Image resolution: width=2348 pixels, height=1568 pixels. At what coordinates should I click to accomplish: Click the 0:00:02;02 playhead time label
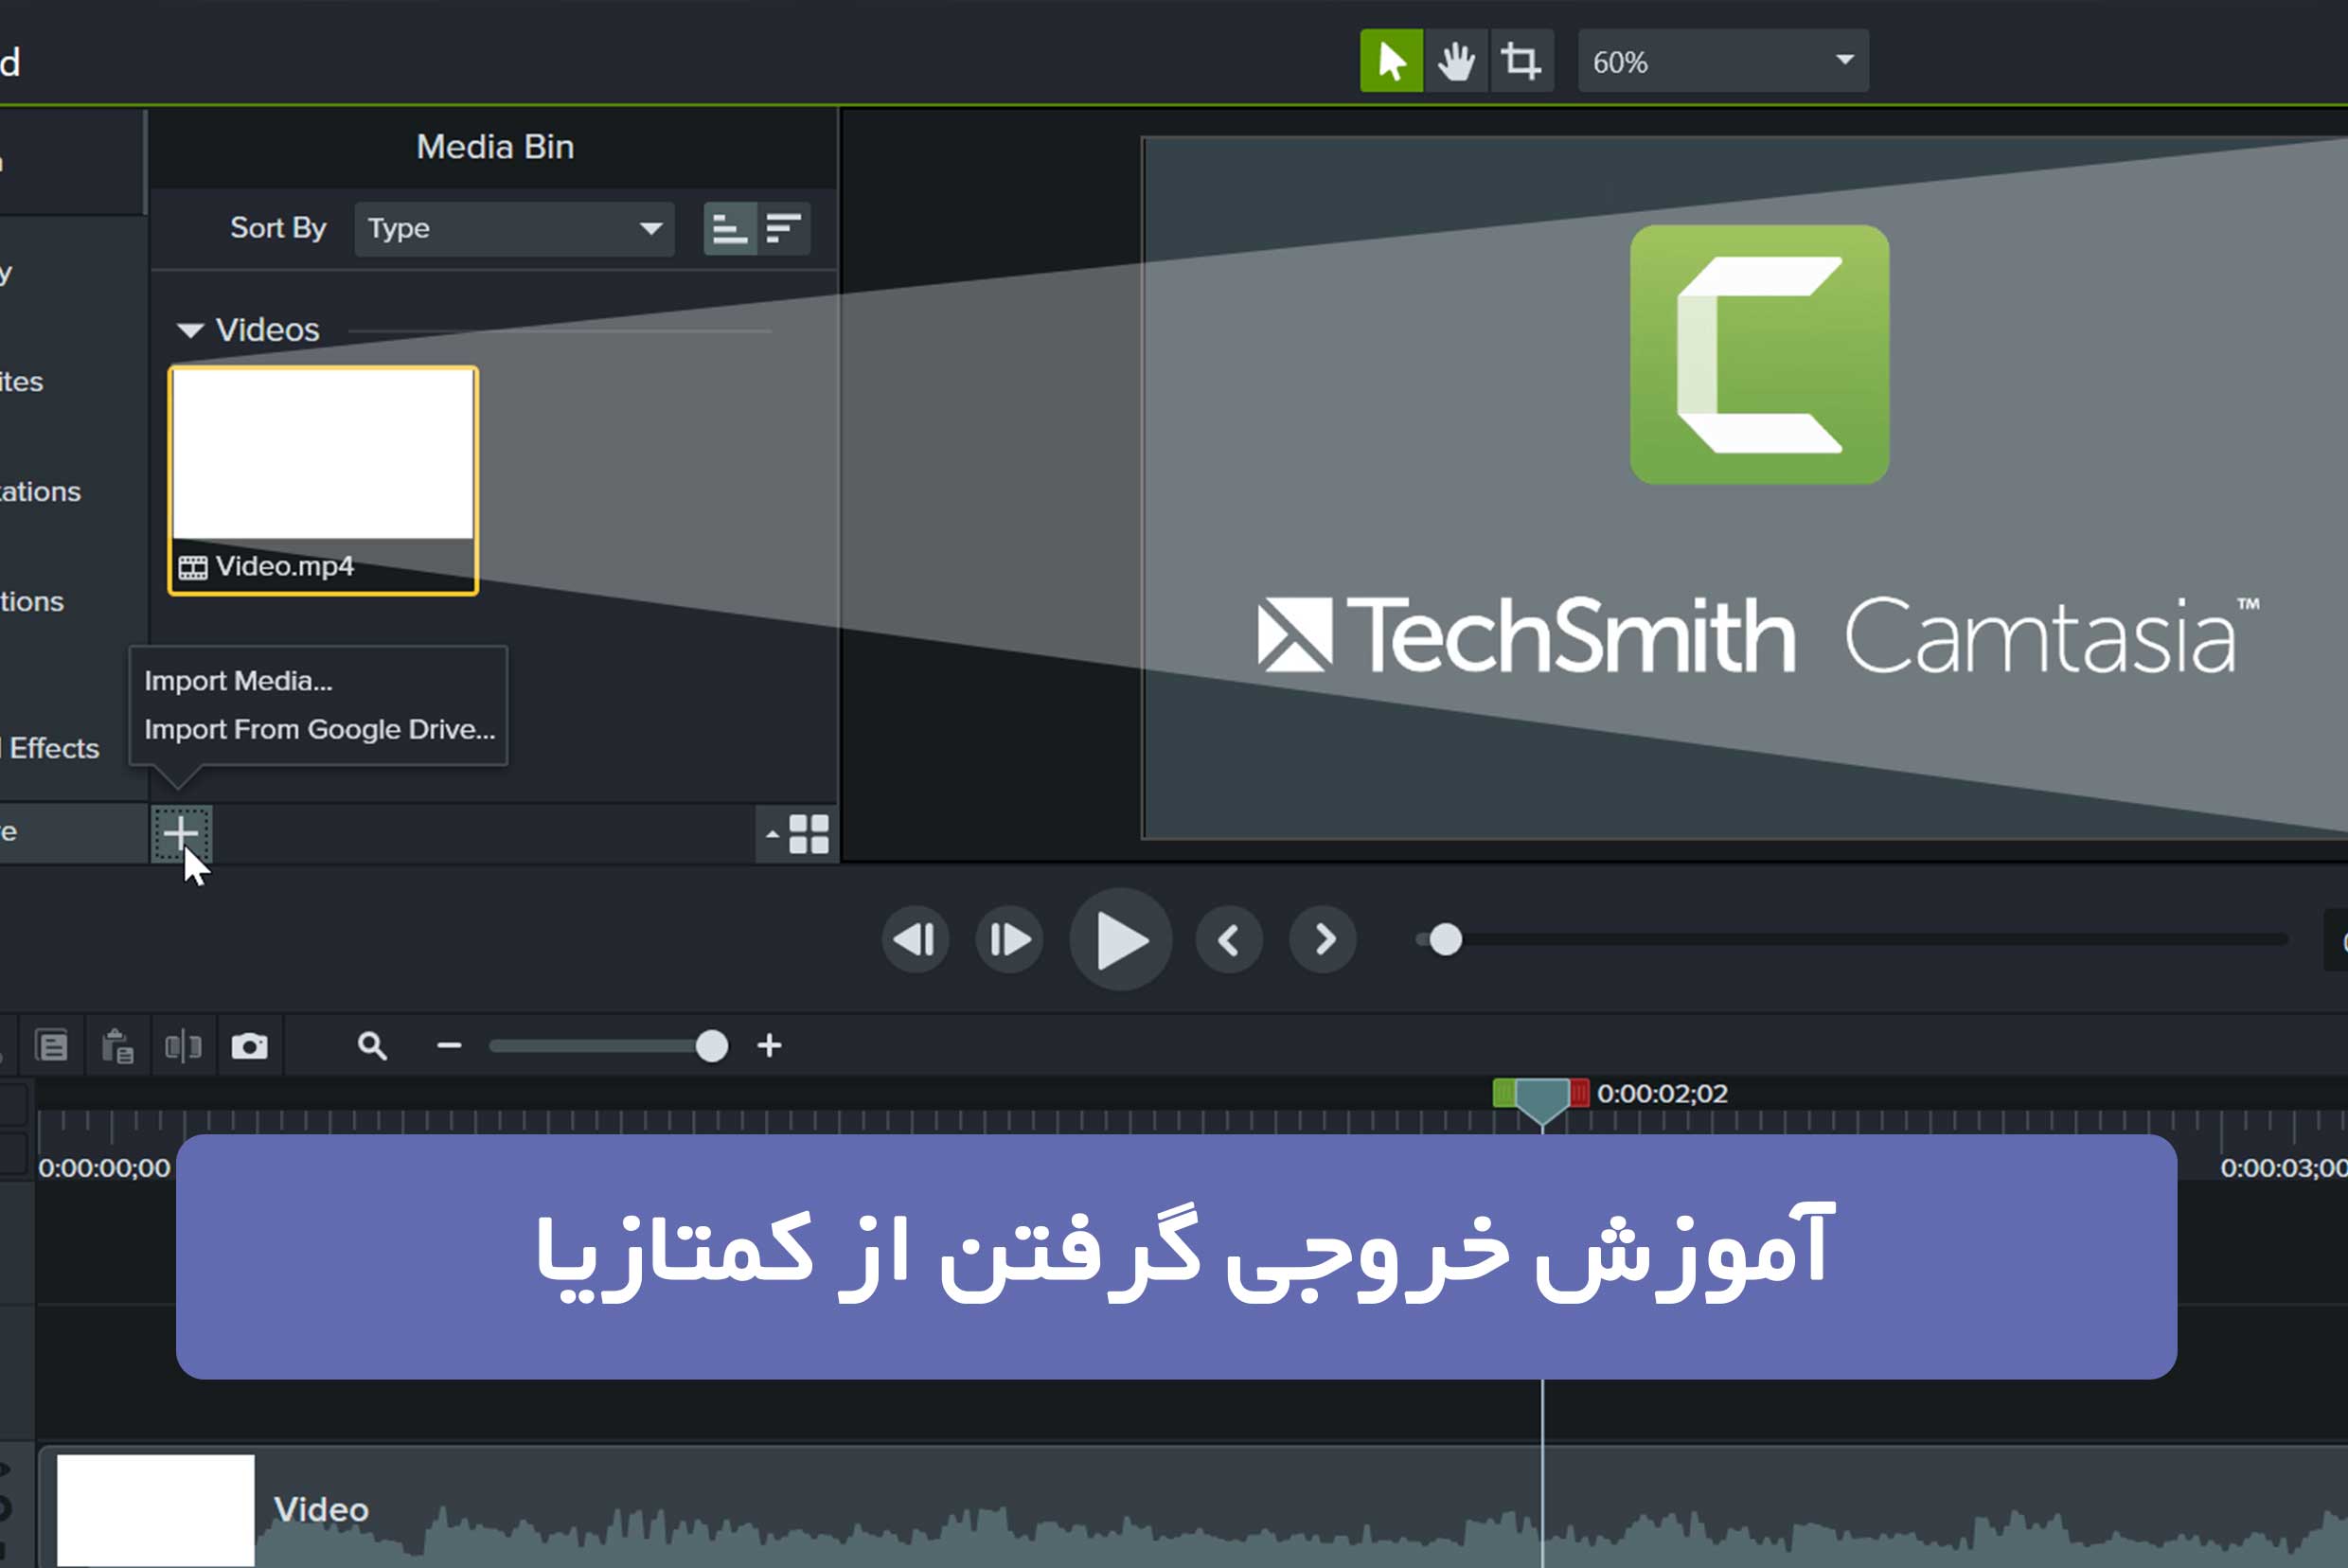(1662, 1093)
